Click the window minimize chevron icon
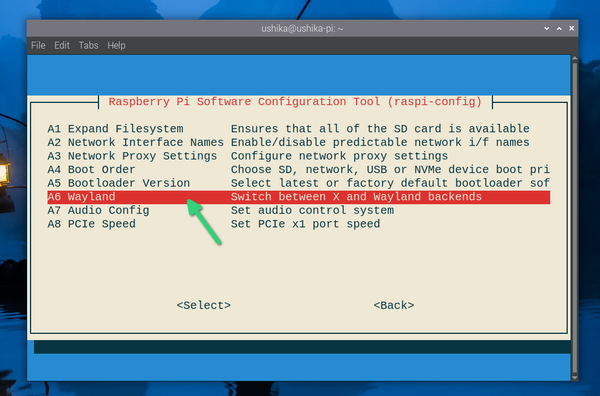The height and width of the screenshot is (396, 600). coord(546,28)
